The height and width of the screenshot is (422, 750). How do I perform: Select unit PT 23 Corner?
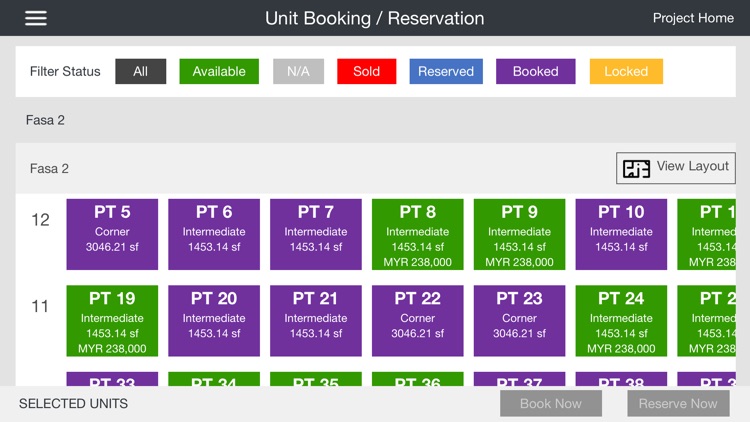pos(519,321)
